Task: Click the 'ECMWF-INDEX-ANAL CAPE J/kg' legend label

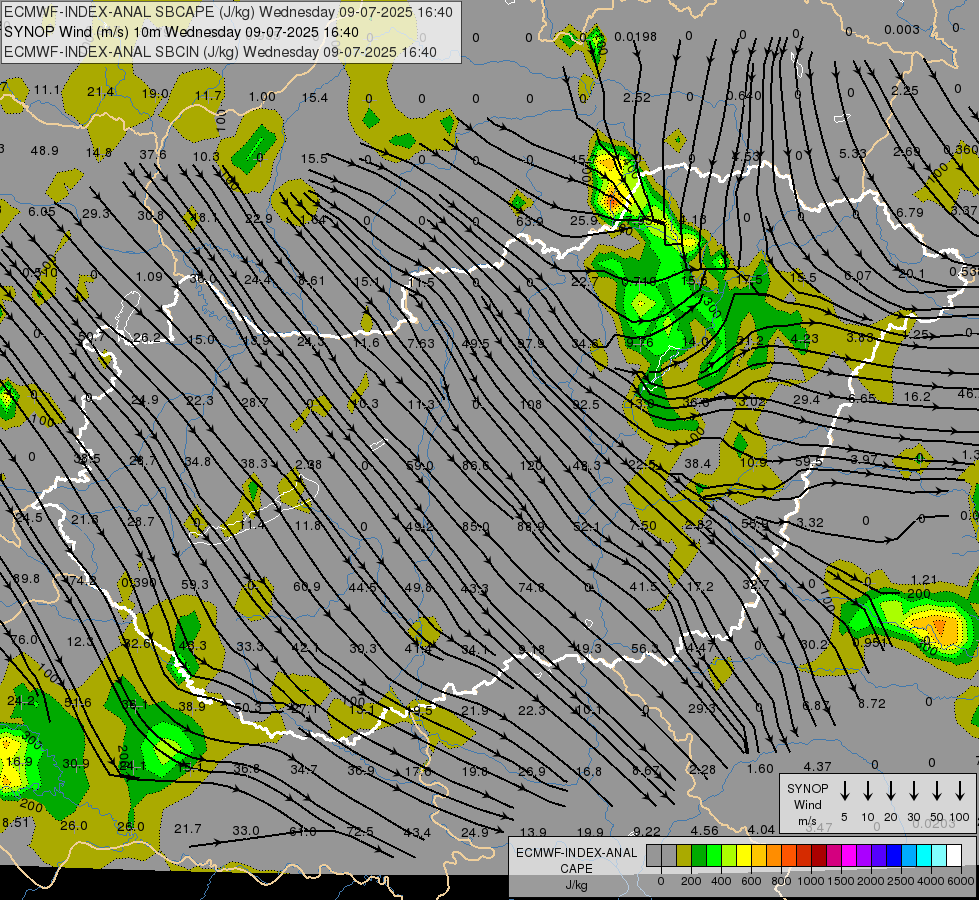Action: [x=576, y=868]
